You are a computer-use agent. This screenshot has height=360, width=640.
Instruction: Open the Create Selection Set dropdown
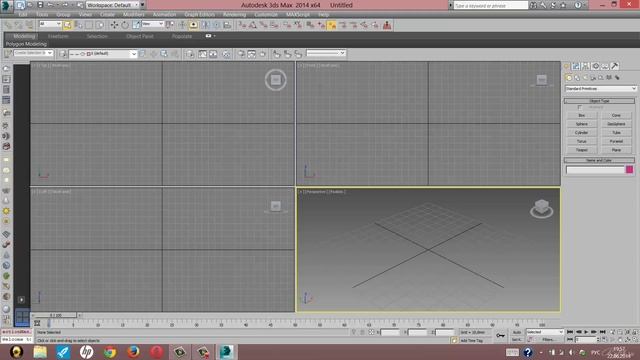coord(33,53)
